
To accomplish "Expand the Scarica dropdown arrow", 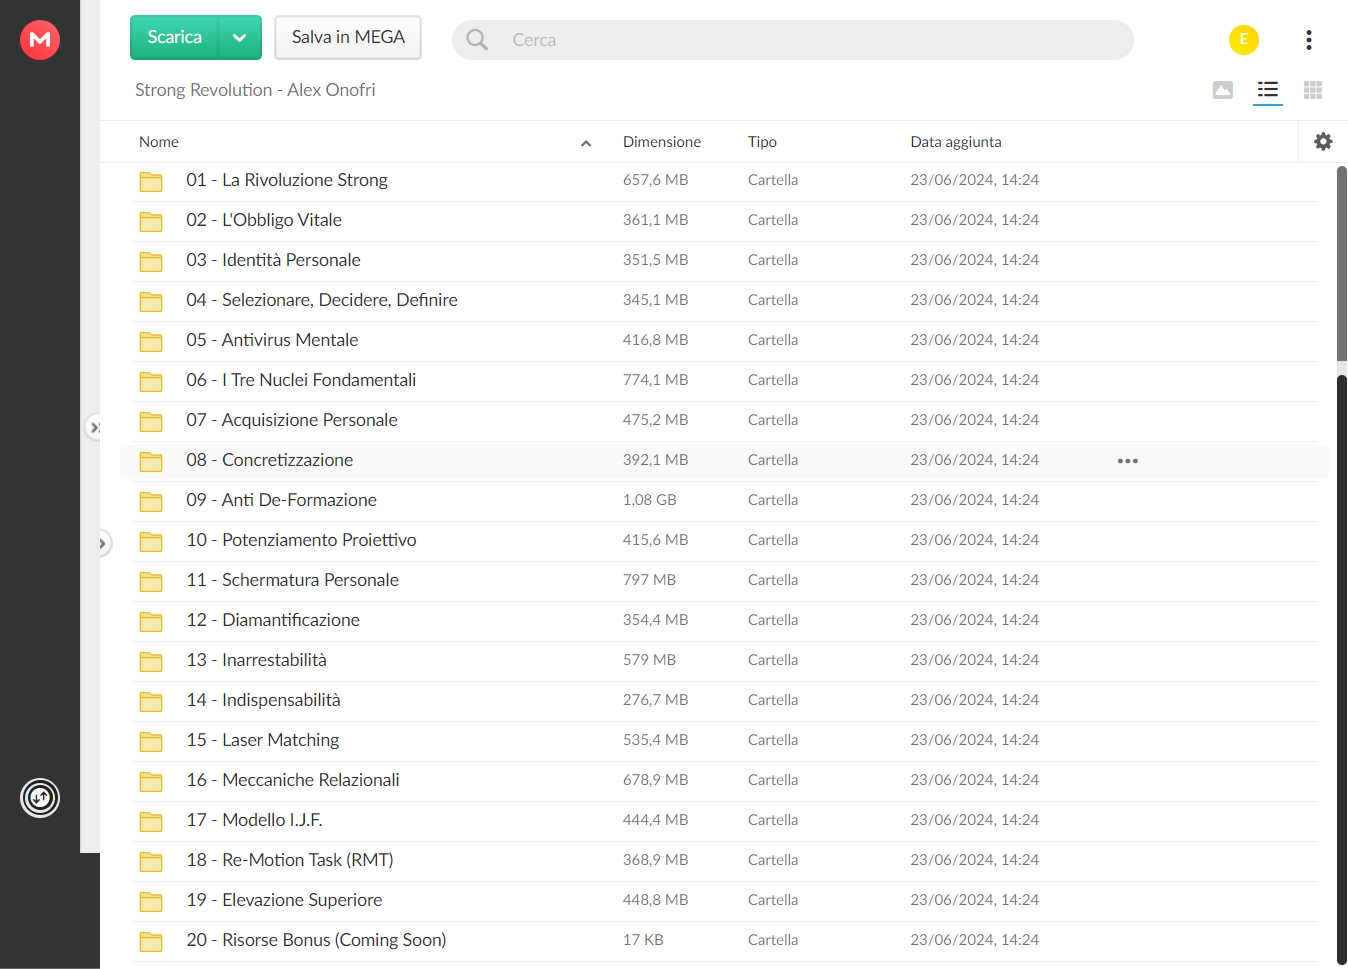I will pos(240,38).
